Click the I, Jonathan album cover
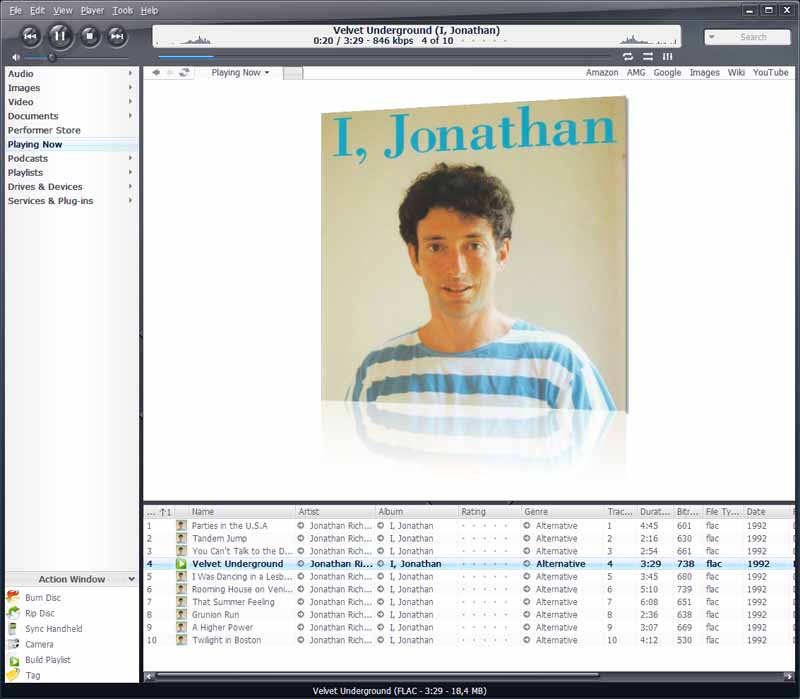The image size is (800, 699). point(474,254)
